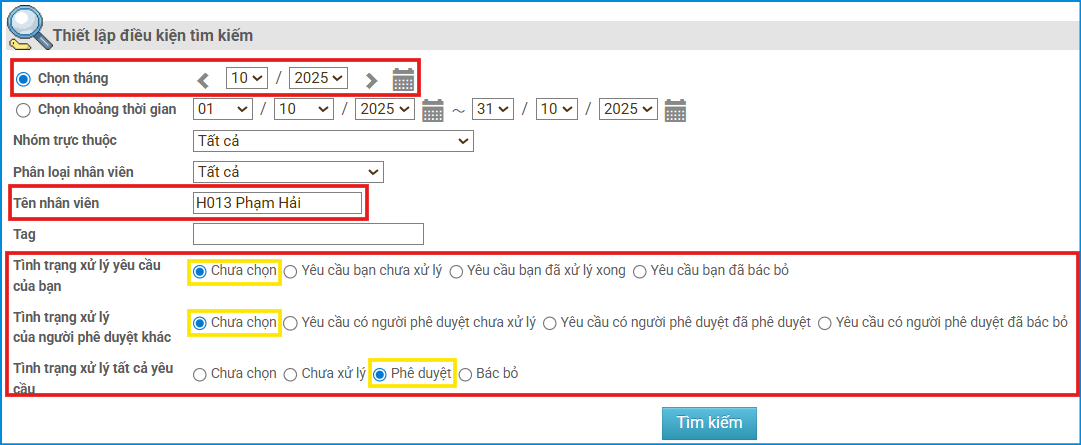This screenshot has height=445, width=1081.
Task: Open calendar picker beside Chọn tháng
Action: pos(403,79)
